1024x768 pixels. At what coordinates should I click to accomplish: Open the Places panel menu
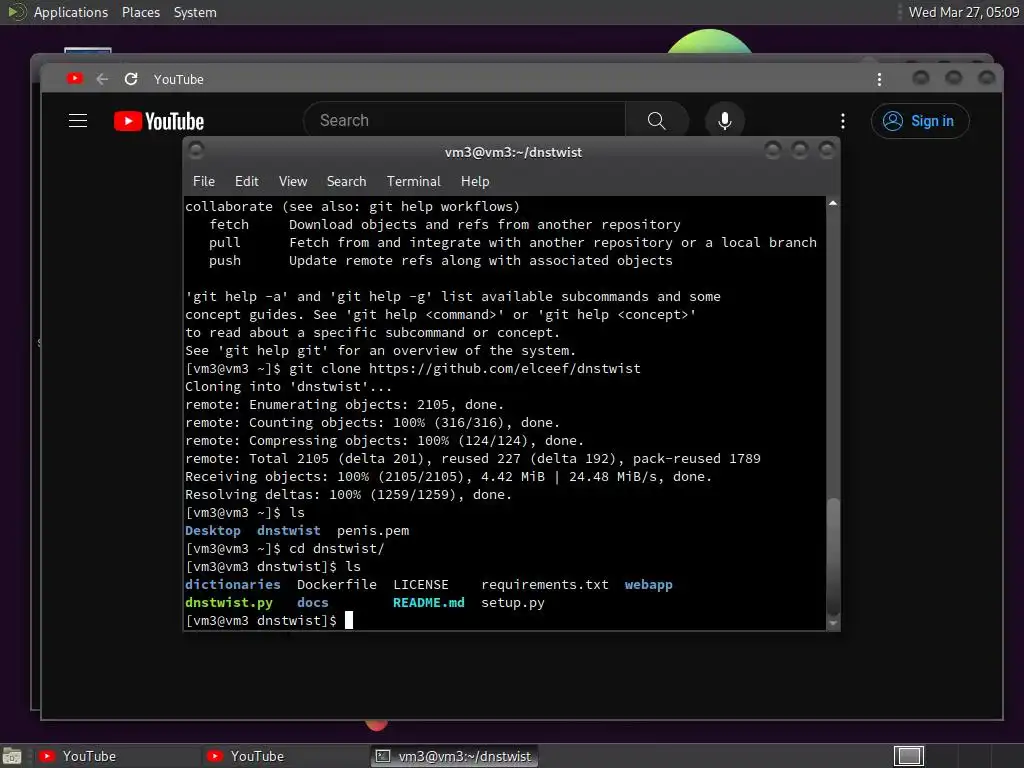tap(140, 12)
